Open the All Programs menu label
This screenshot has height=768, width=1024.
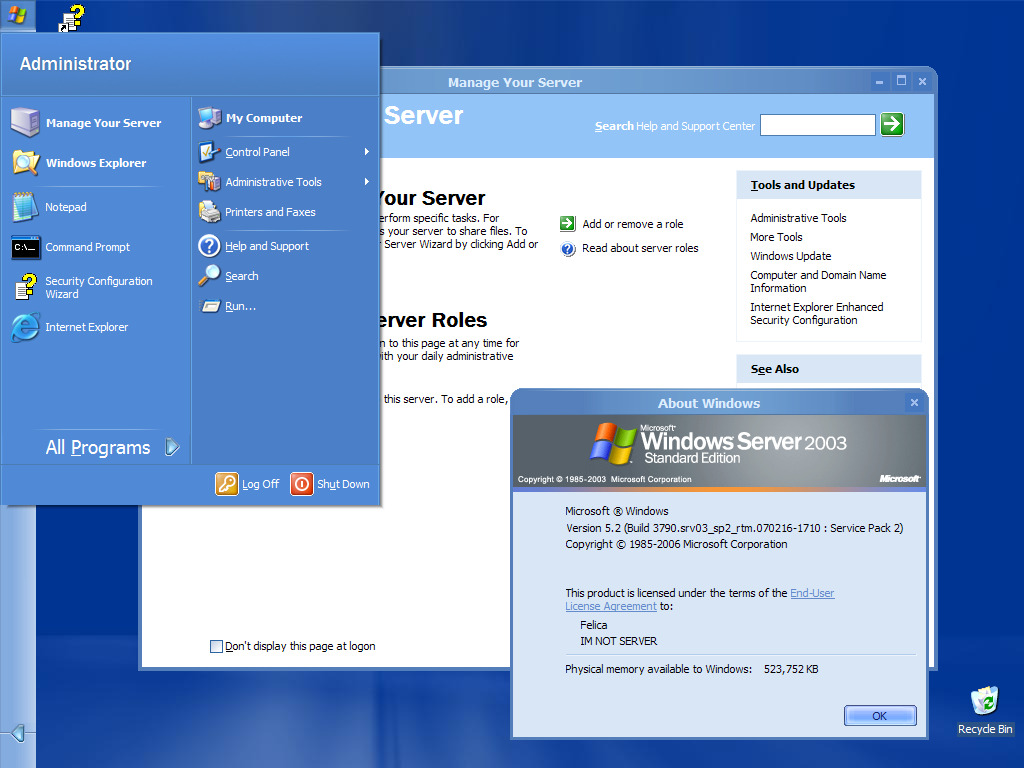(x=98, y=447)
